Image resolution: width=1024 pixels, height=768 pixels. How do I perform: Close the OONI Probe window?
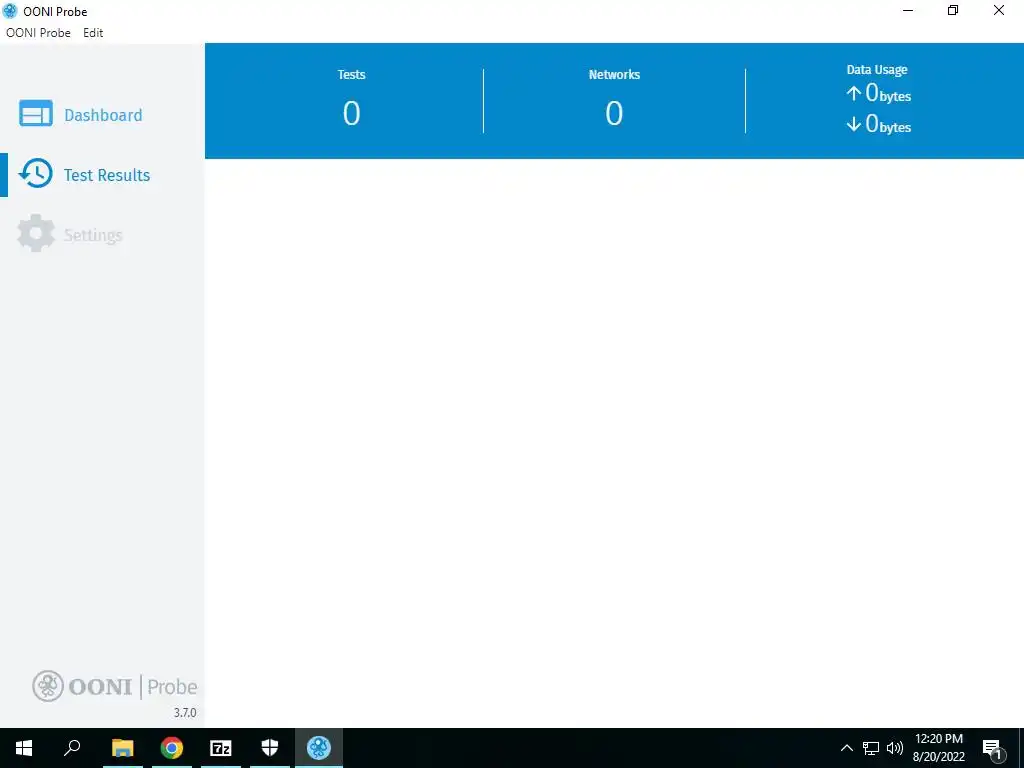[x=999, y=10]
